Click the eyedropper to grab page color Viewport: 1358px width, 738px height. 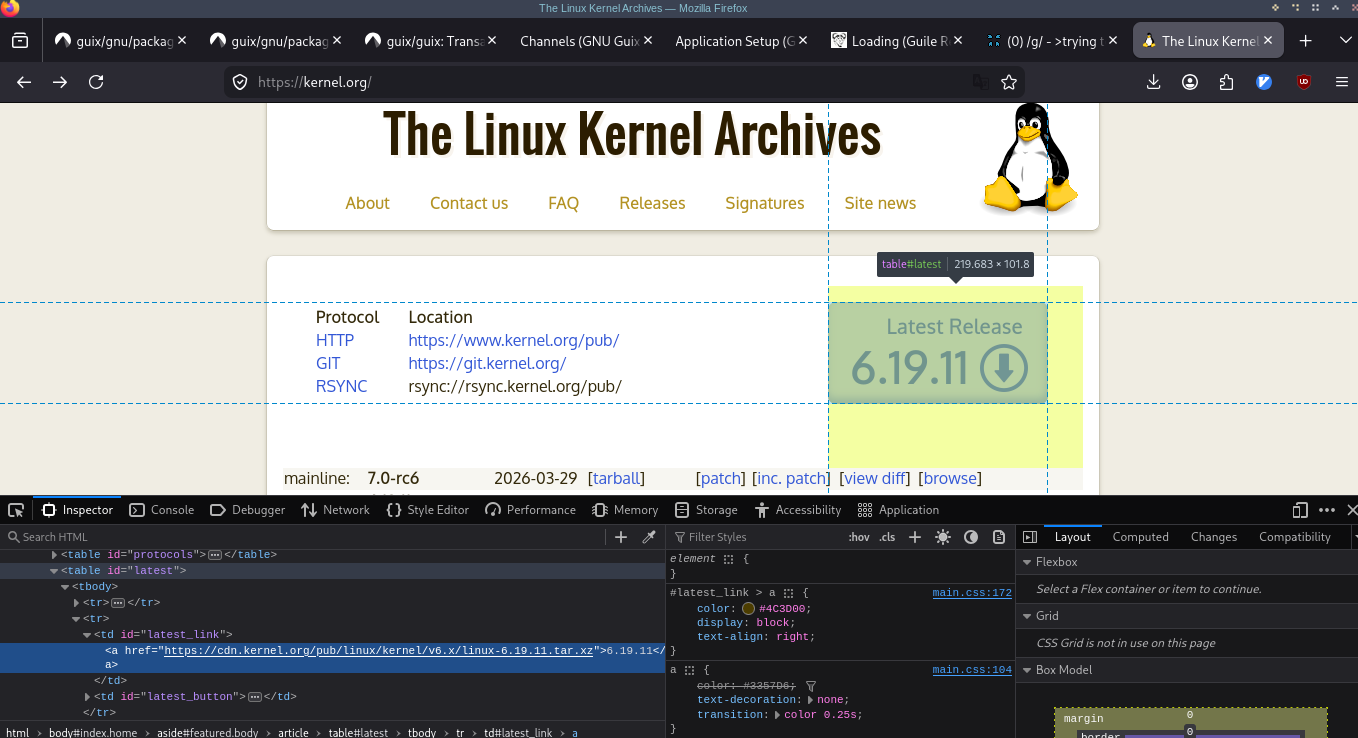648,537
